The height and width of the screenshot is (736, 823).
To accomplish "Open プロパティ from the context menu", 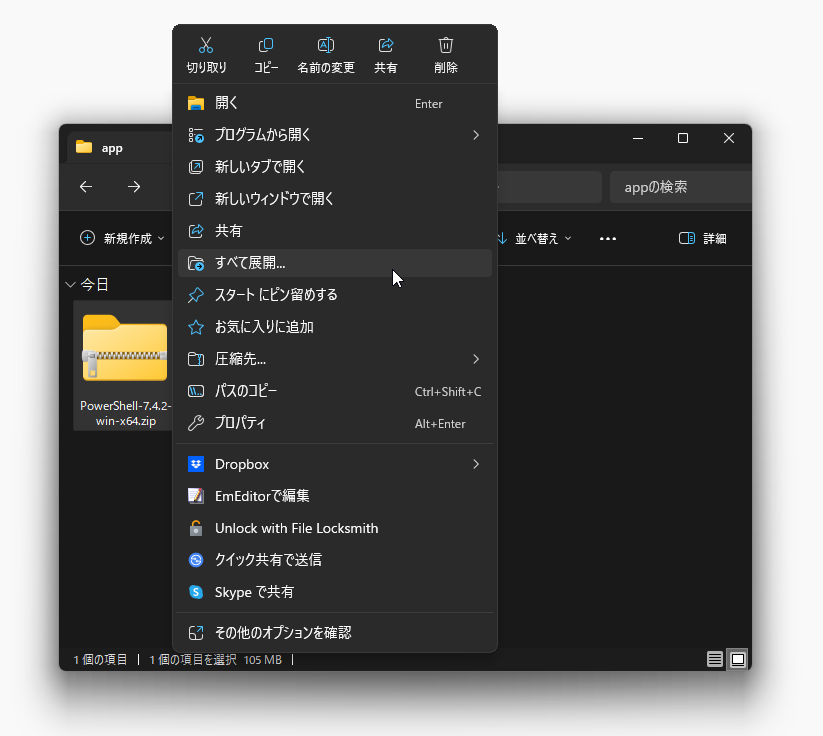I will click(335, 423).
